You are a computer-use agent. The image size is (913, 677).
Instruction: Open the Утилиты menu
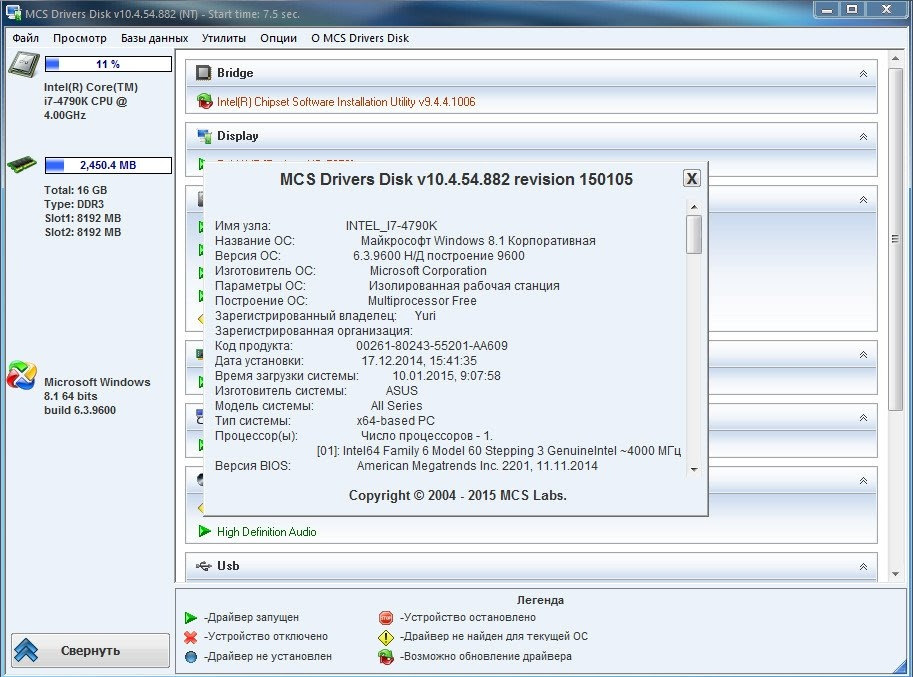click(x=224, y=38)
